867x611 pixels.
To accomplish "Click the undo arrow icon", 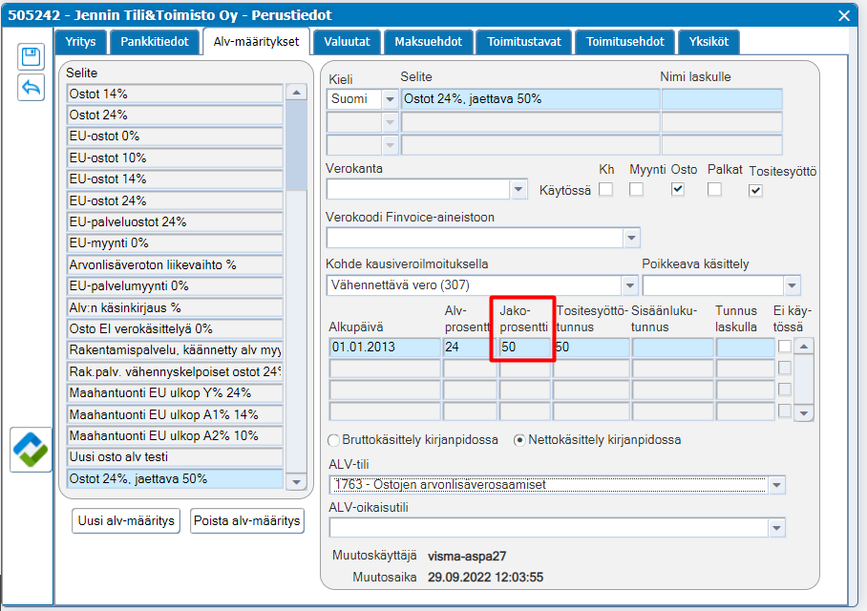I will pyautogui.click(x=31, y=88).
